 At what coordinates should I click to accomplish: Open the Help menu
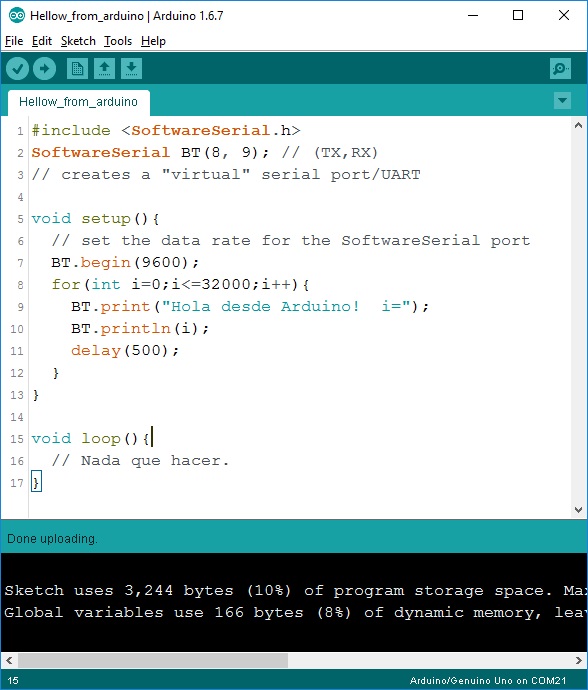pyautogui.click(x=154, y=41)
